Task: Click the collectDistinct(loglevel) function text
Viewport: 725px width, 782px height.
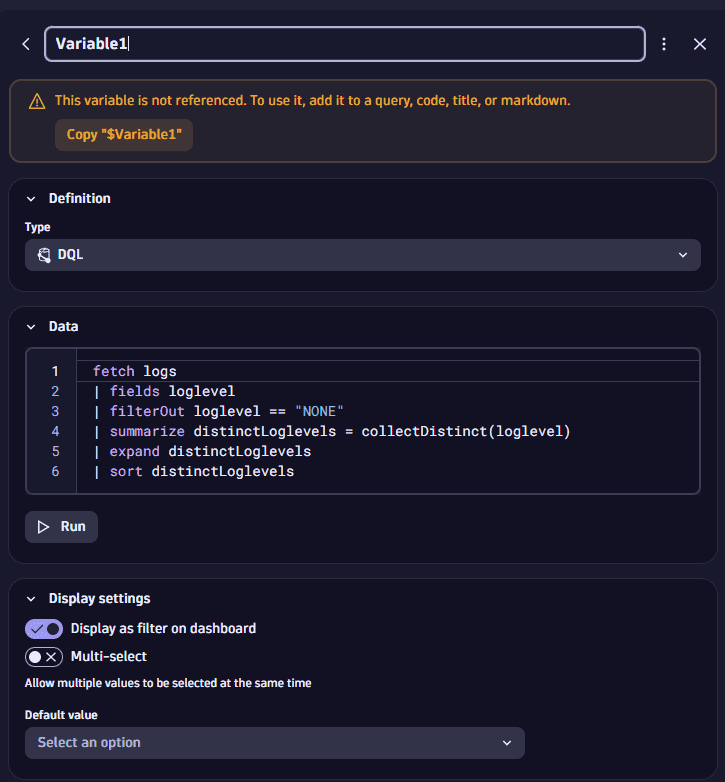Action: coord(466,431)
